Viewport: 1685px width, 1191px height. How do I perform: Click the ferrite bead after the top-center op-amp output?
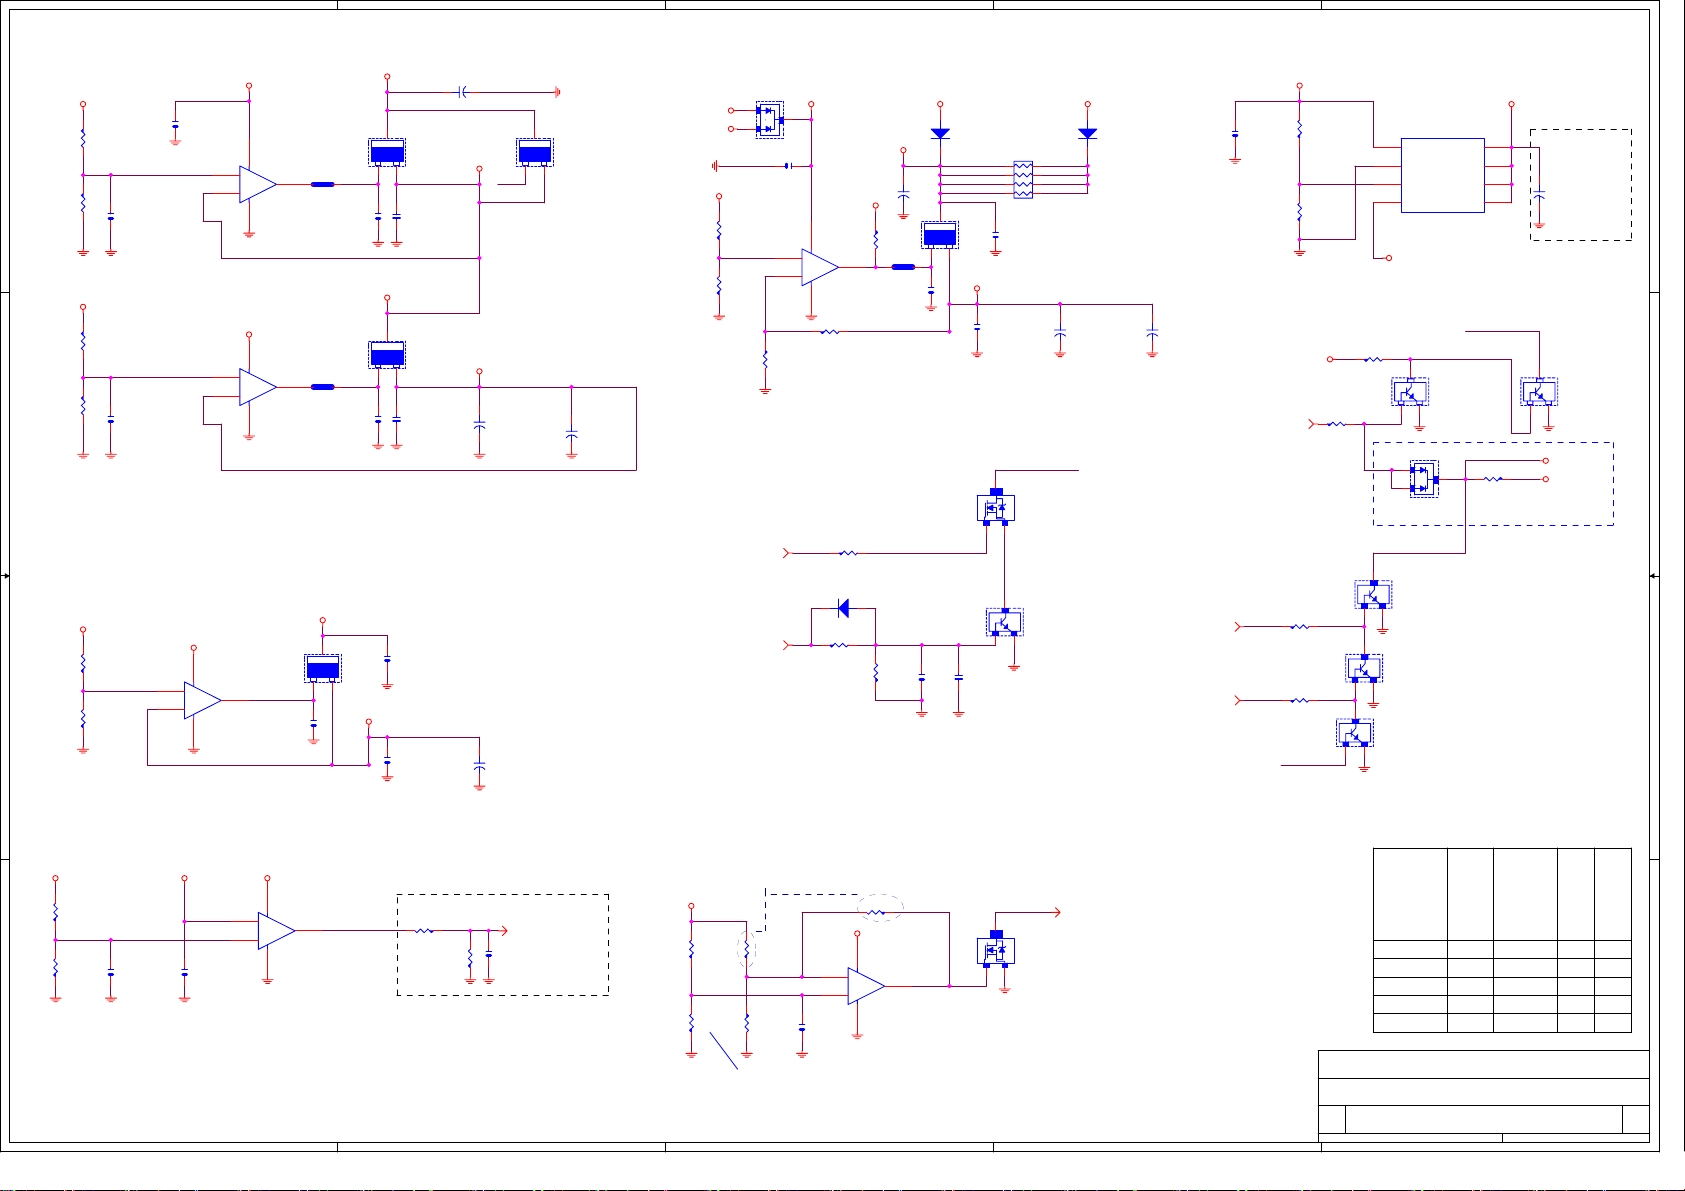click(x=903, y=267)
